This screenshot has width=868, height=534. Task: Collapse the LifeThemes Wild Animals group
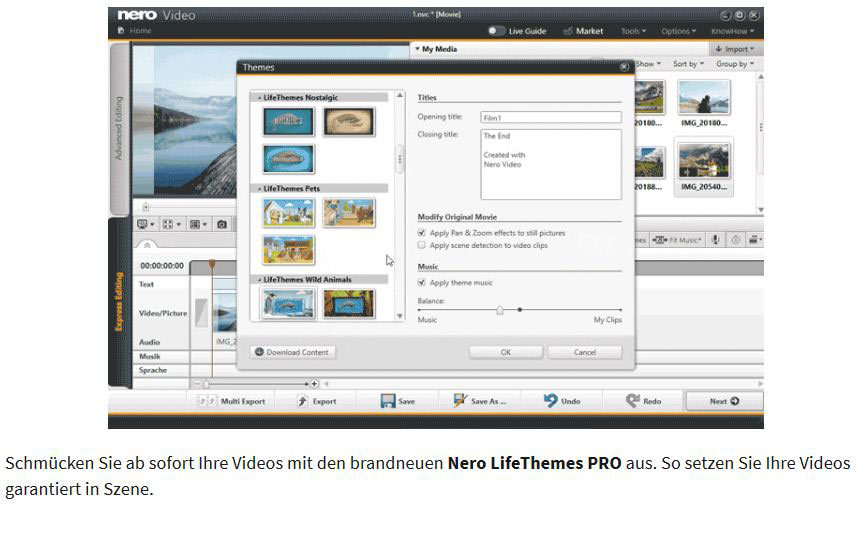pyautogui.click(x=260, y=279)
